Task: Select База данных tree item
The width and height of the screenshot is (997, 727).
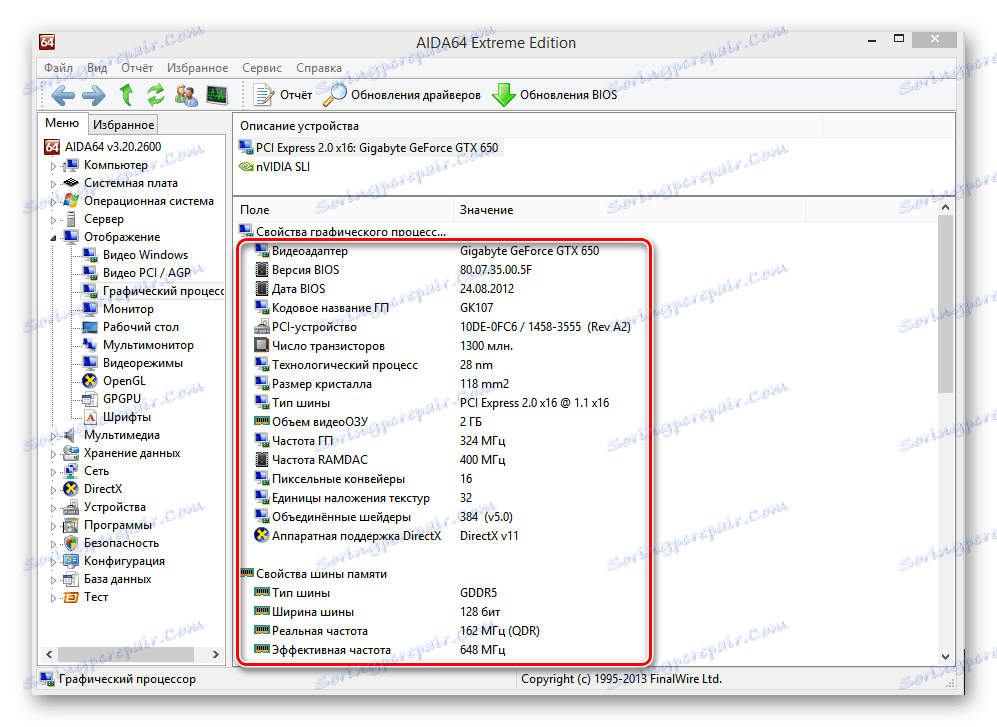Action: click(x=118, y=579)
